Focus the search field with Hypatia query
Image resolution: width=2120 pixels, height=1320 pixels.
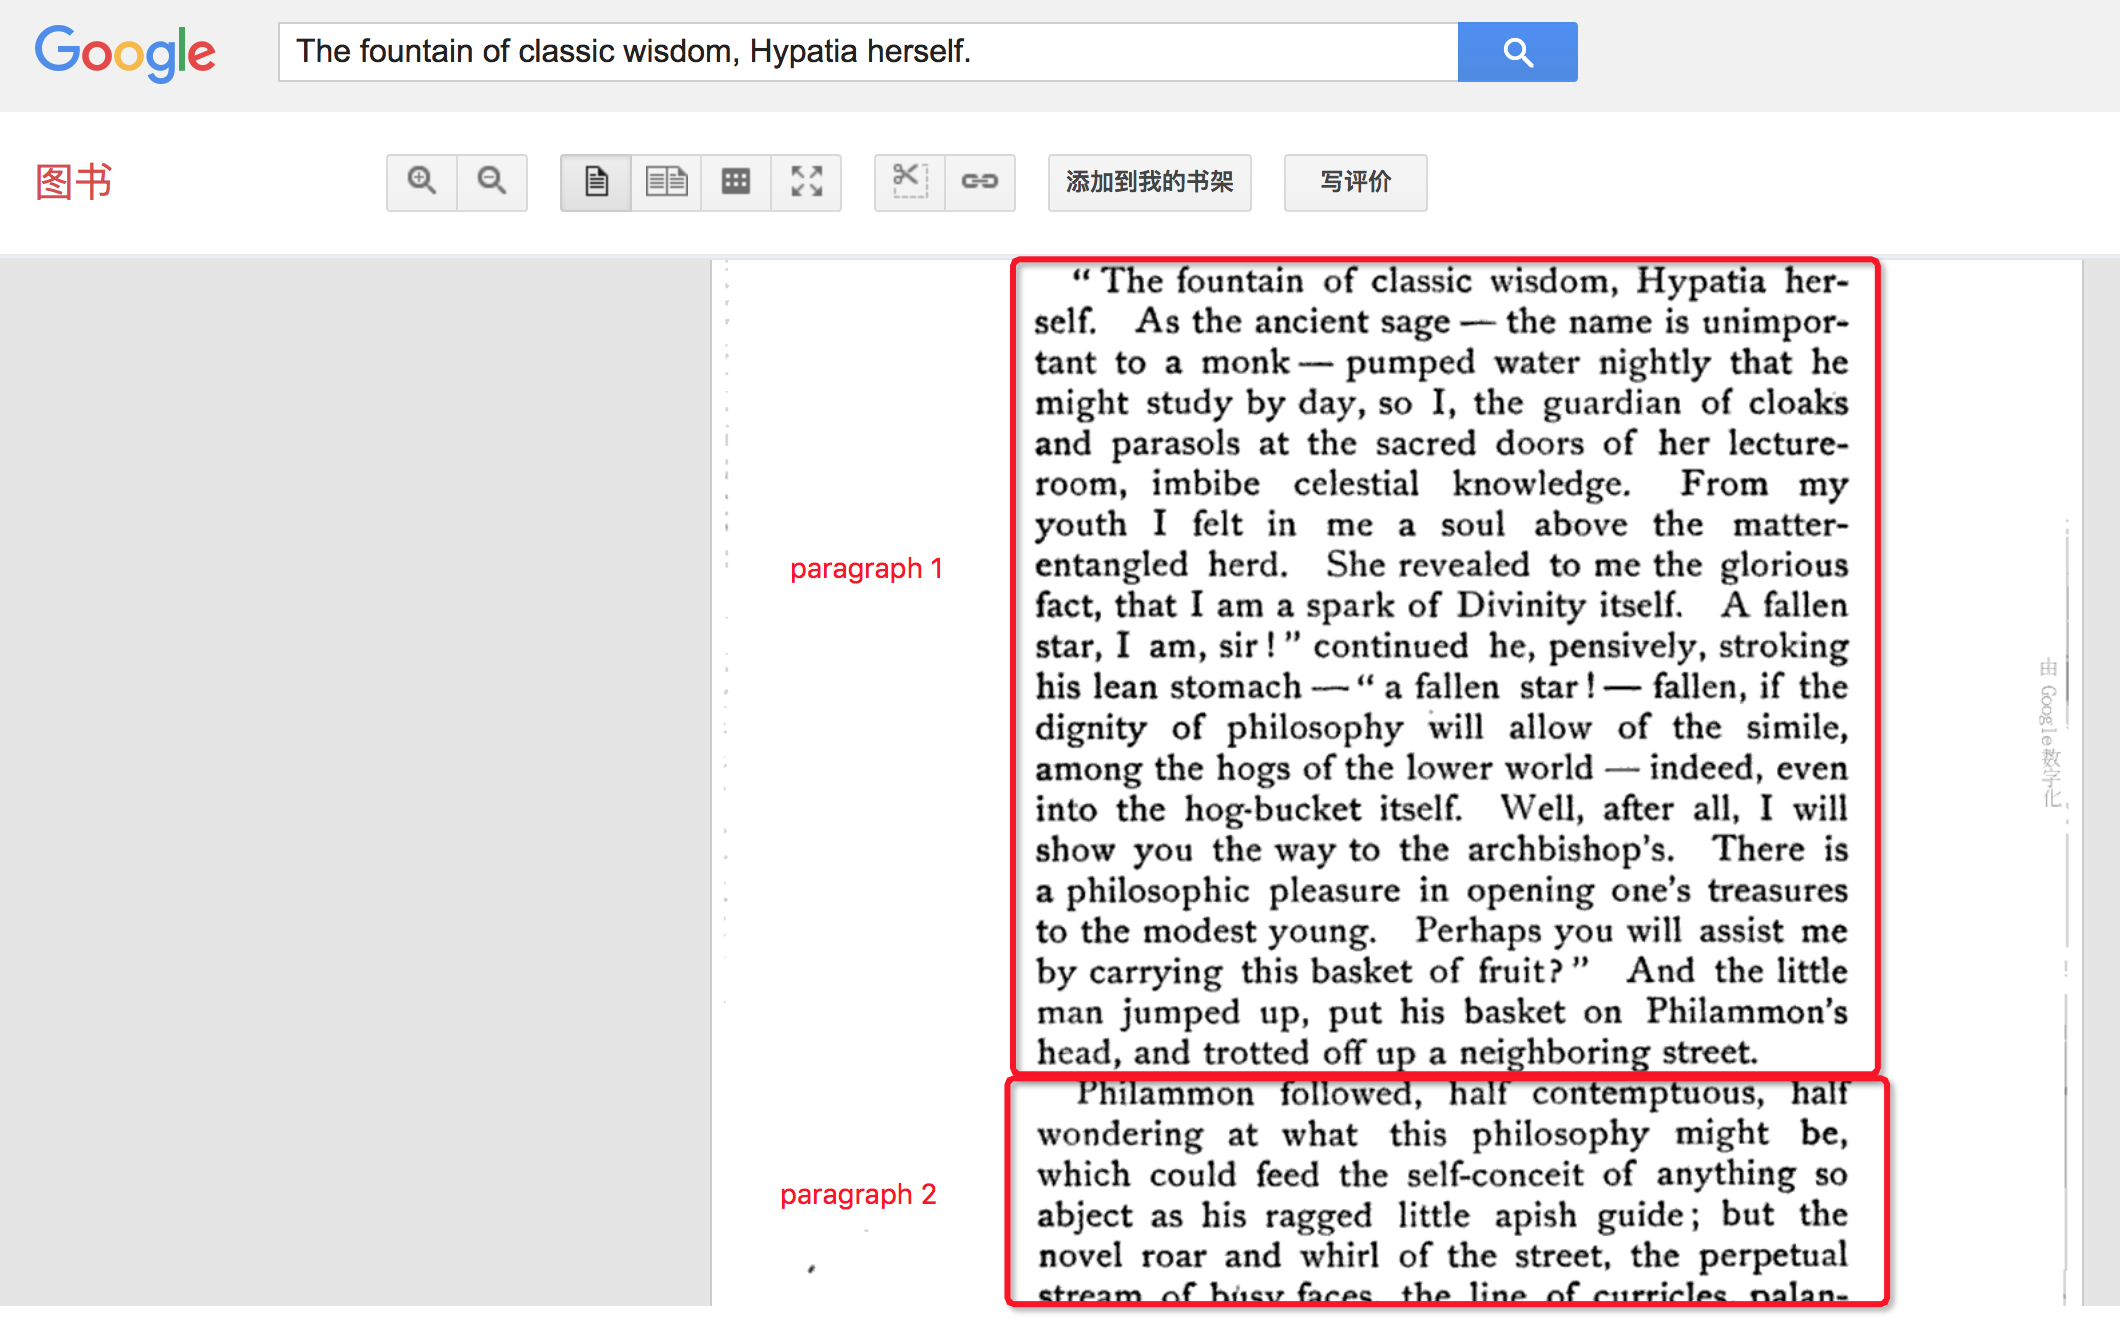(x=868, y=52)
